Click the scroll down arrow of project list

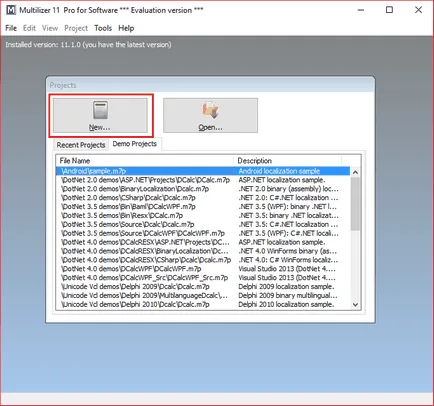point(355,304)
